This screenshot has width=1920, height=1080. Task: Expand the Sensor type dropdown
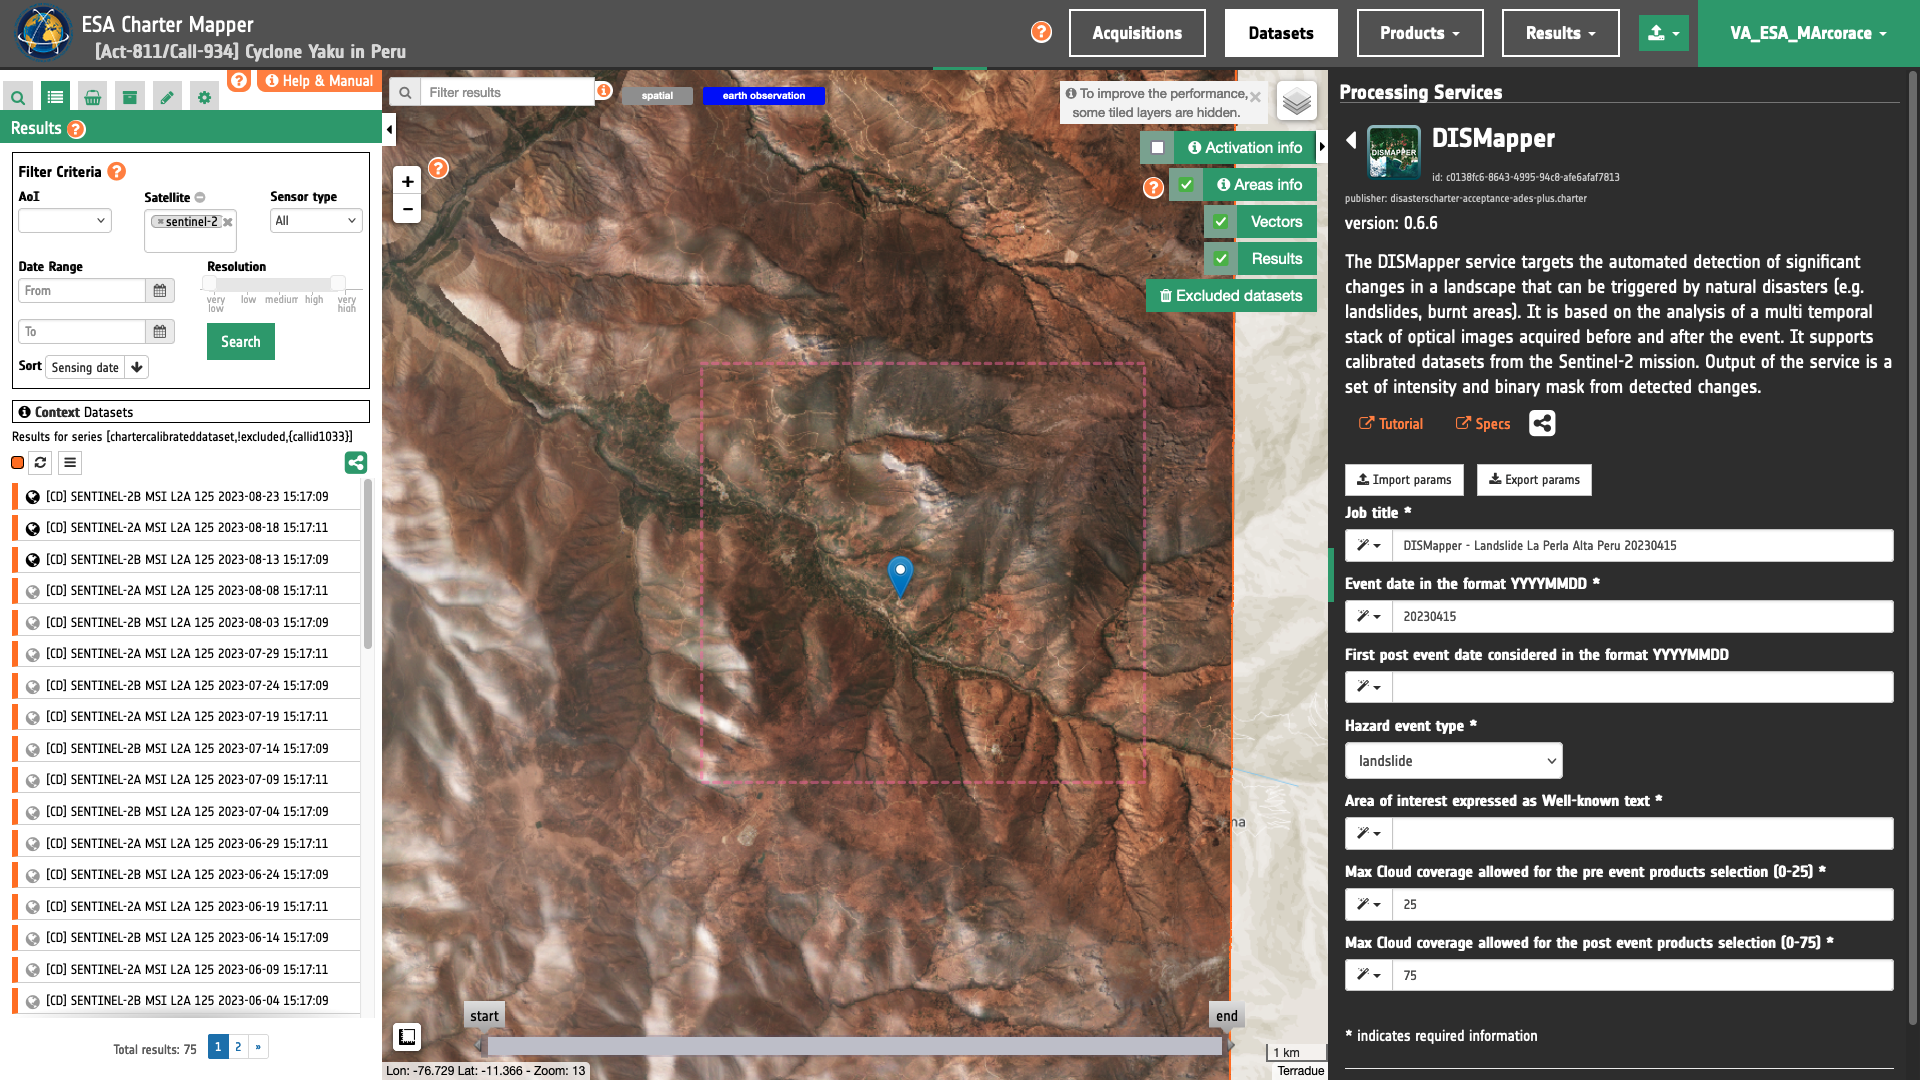coord(316,221)
